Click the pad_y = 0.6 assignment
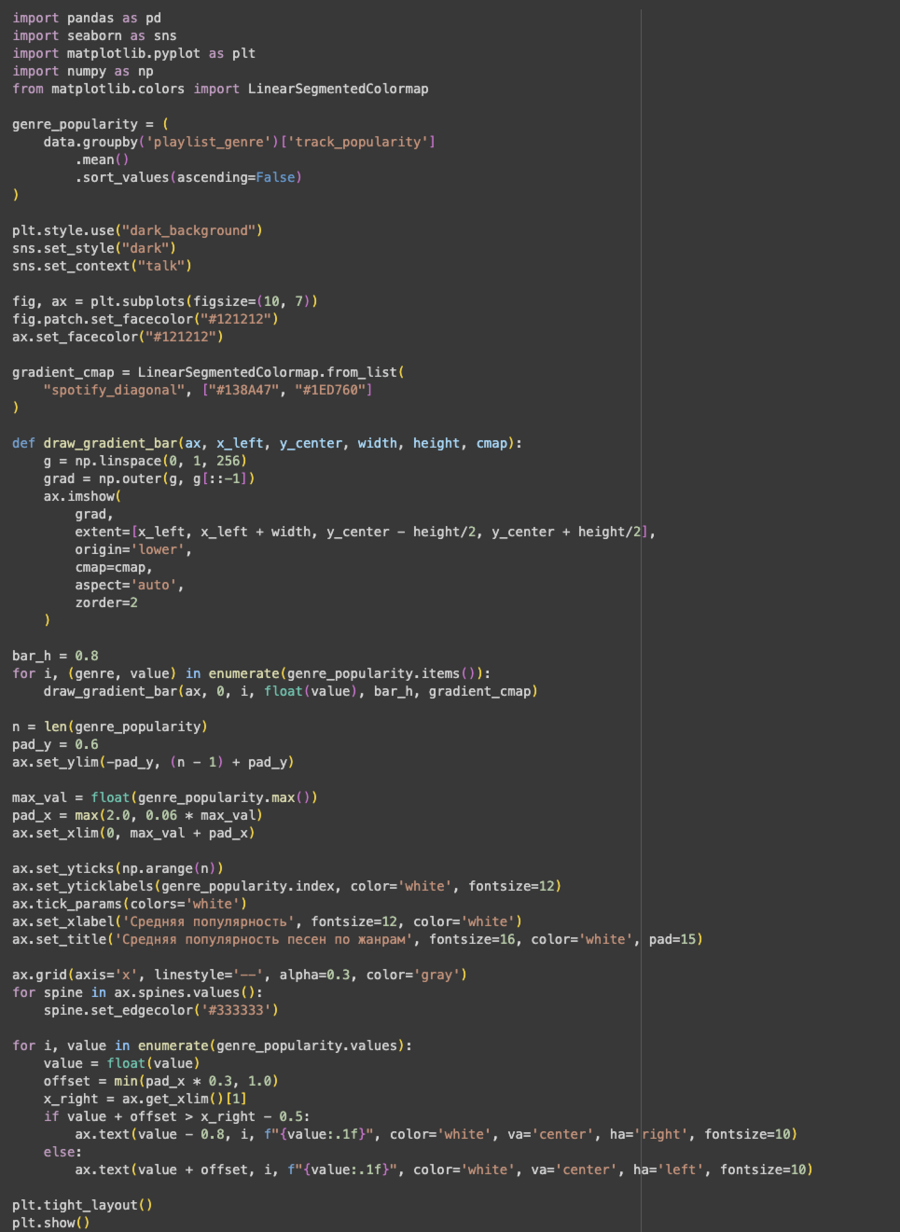The width and height of the screenshot is (900, 1232). click(x=55, y=745)
